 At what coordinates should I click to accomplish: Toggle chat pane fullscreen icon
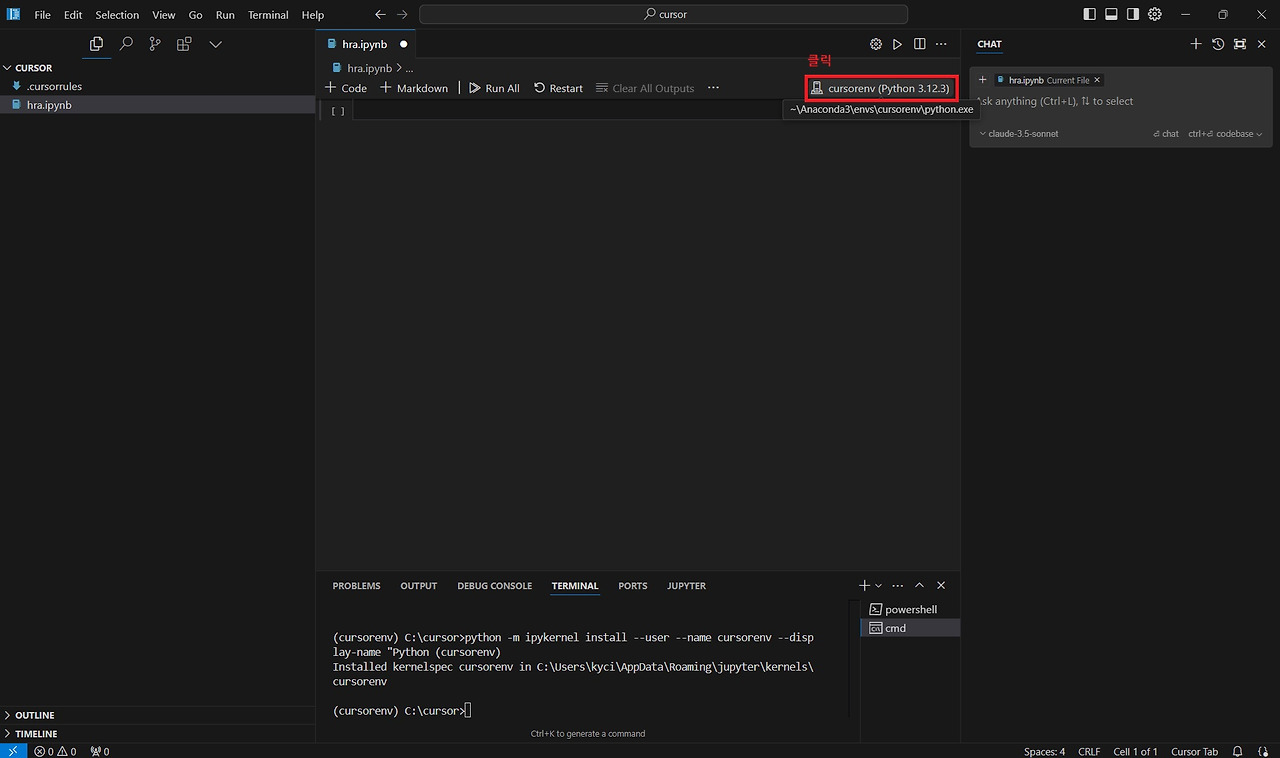1240,44
